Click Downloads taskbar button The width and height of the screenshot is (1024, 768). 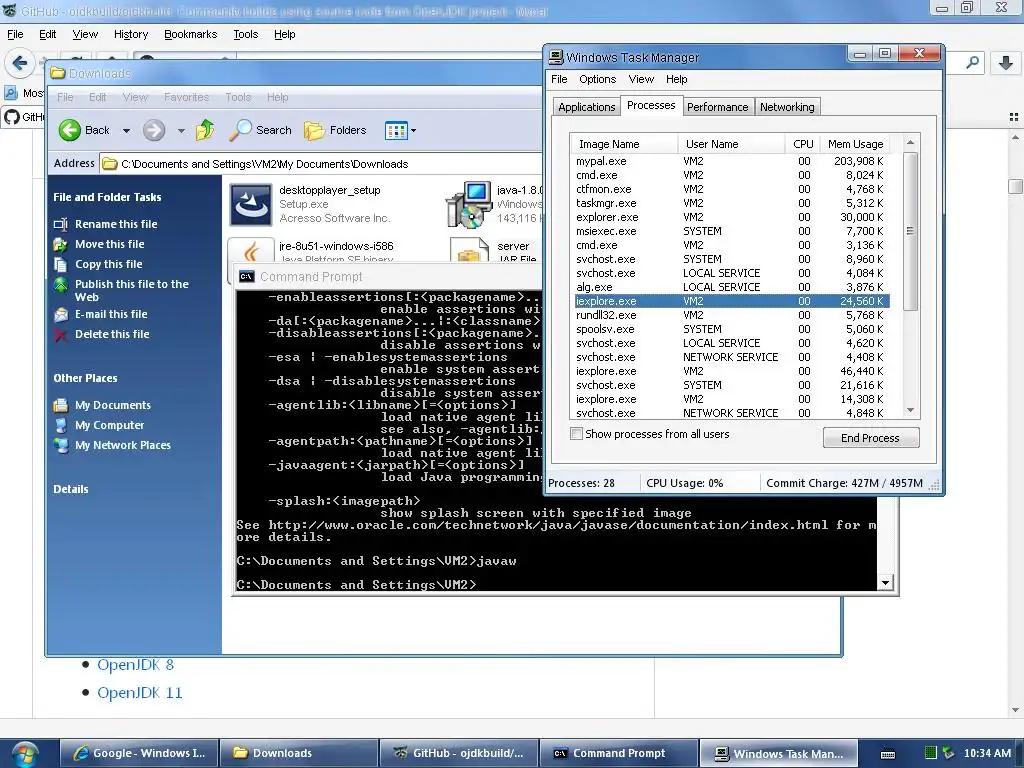point(298,753)
